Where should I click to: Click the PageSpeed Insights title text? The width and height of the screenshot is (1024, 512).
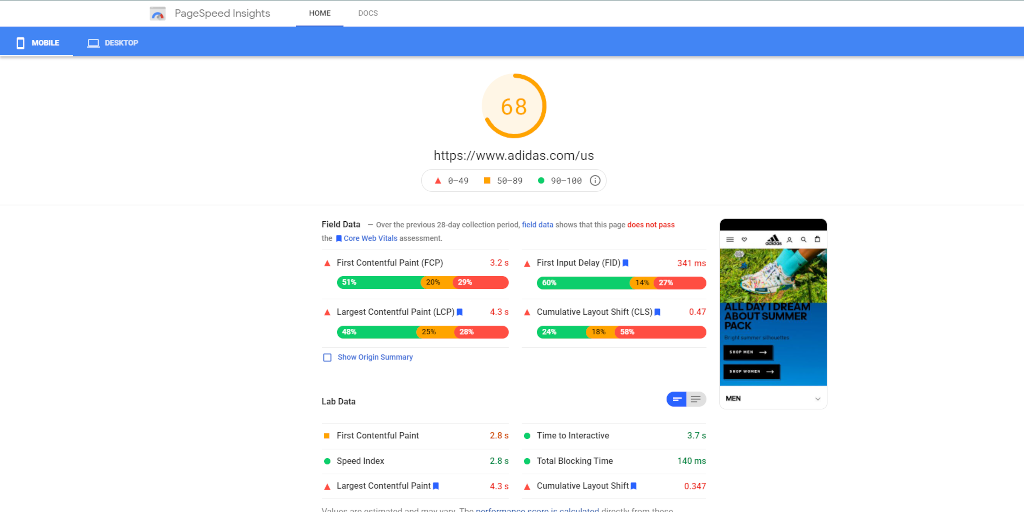point(223,14)
